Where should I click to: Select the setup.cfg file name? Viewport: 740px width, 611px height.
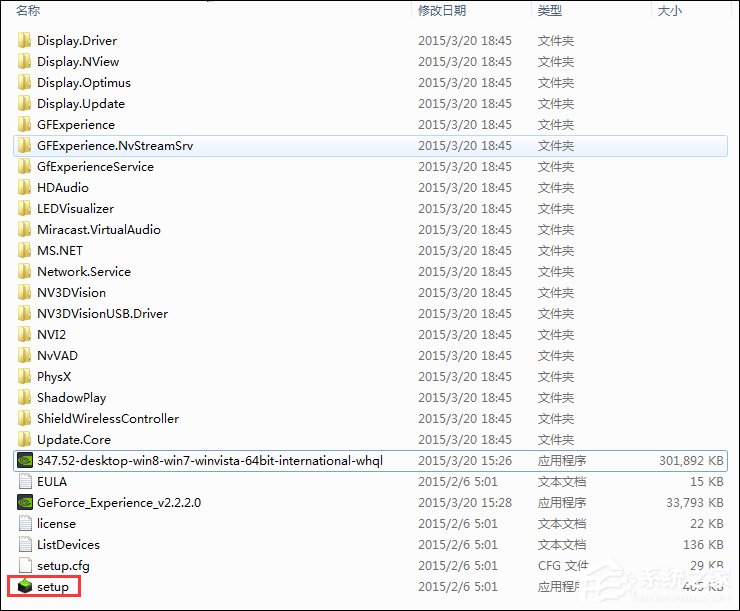click(63, 565)
